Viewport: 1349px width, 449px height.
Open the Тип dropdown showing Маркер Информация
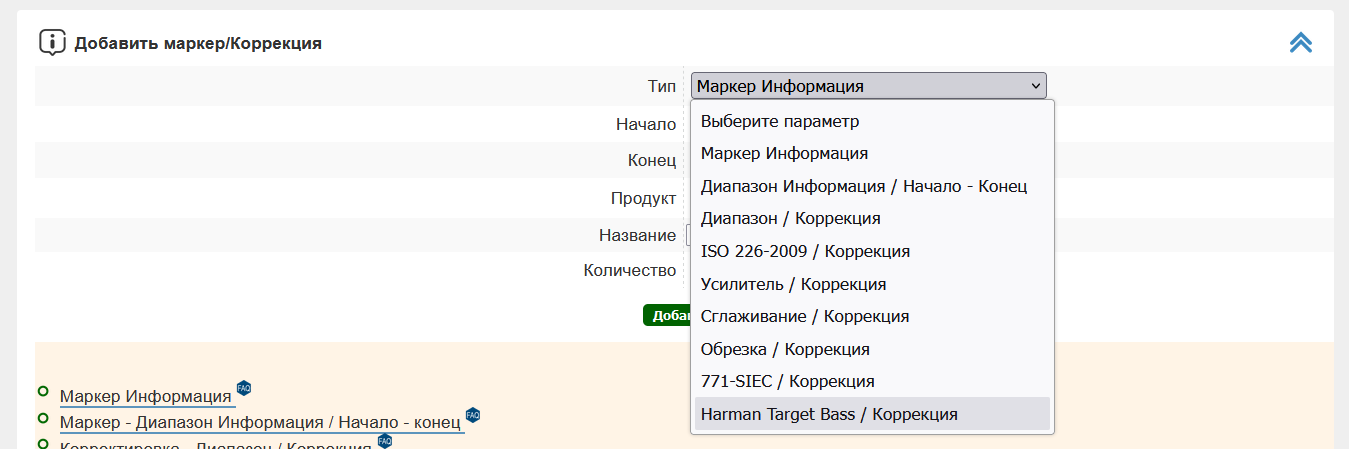click(x=868, y=86)
